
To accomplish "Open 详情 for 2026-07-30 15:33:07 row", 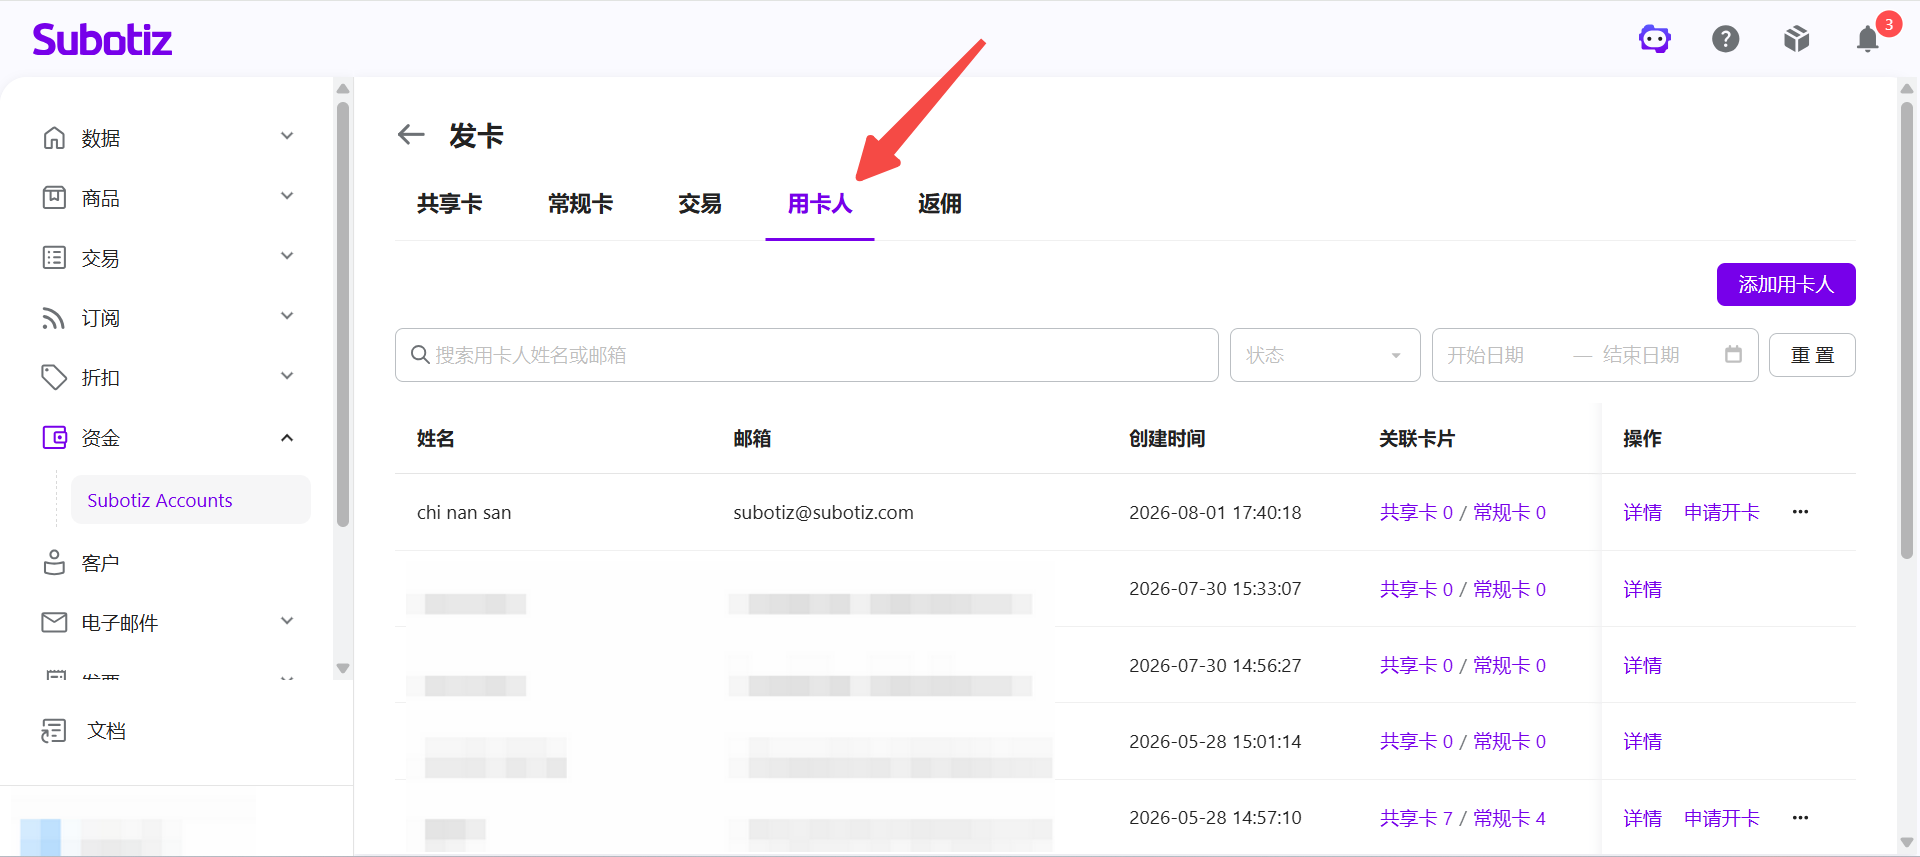I will point(1642,590).
